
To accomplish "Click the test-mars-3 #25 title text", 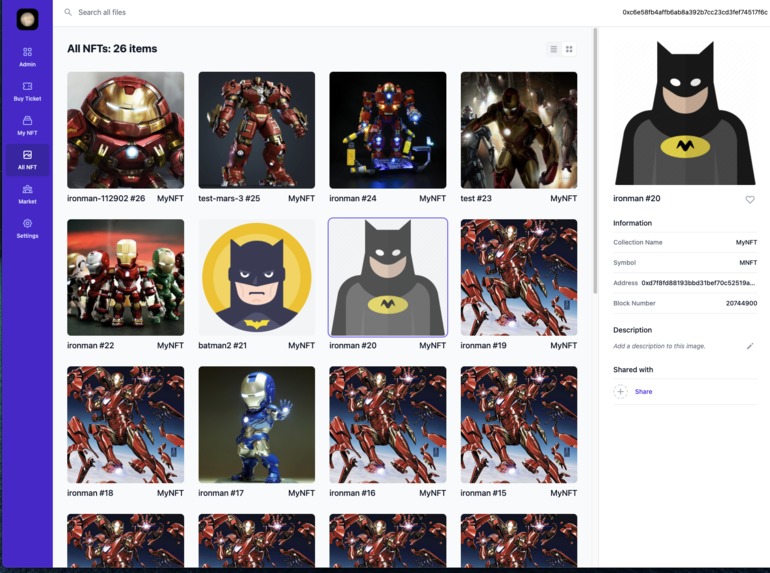I will pyautogui.click(x=229, y=198).
